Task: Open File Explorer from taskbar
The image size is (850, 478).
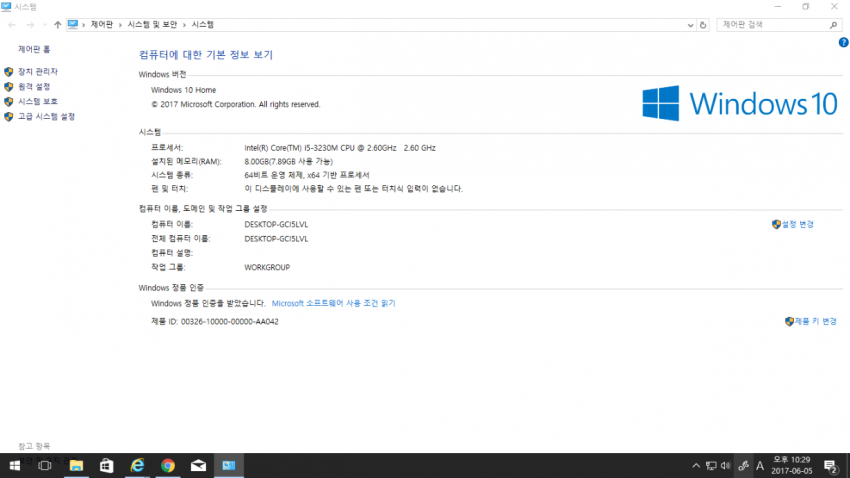Action: pyautogui.click(x=76, y=466)
